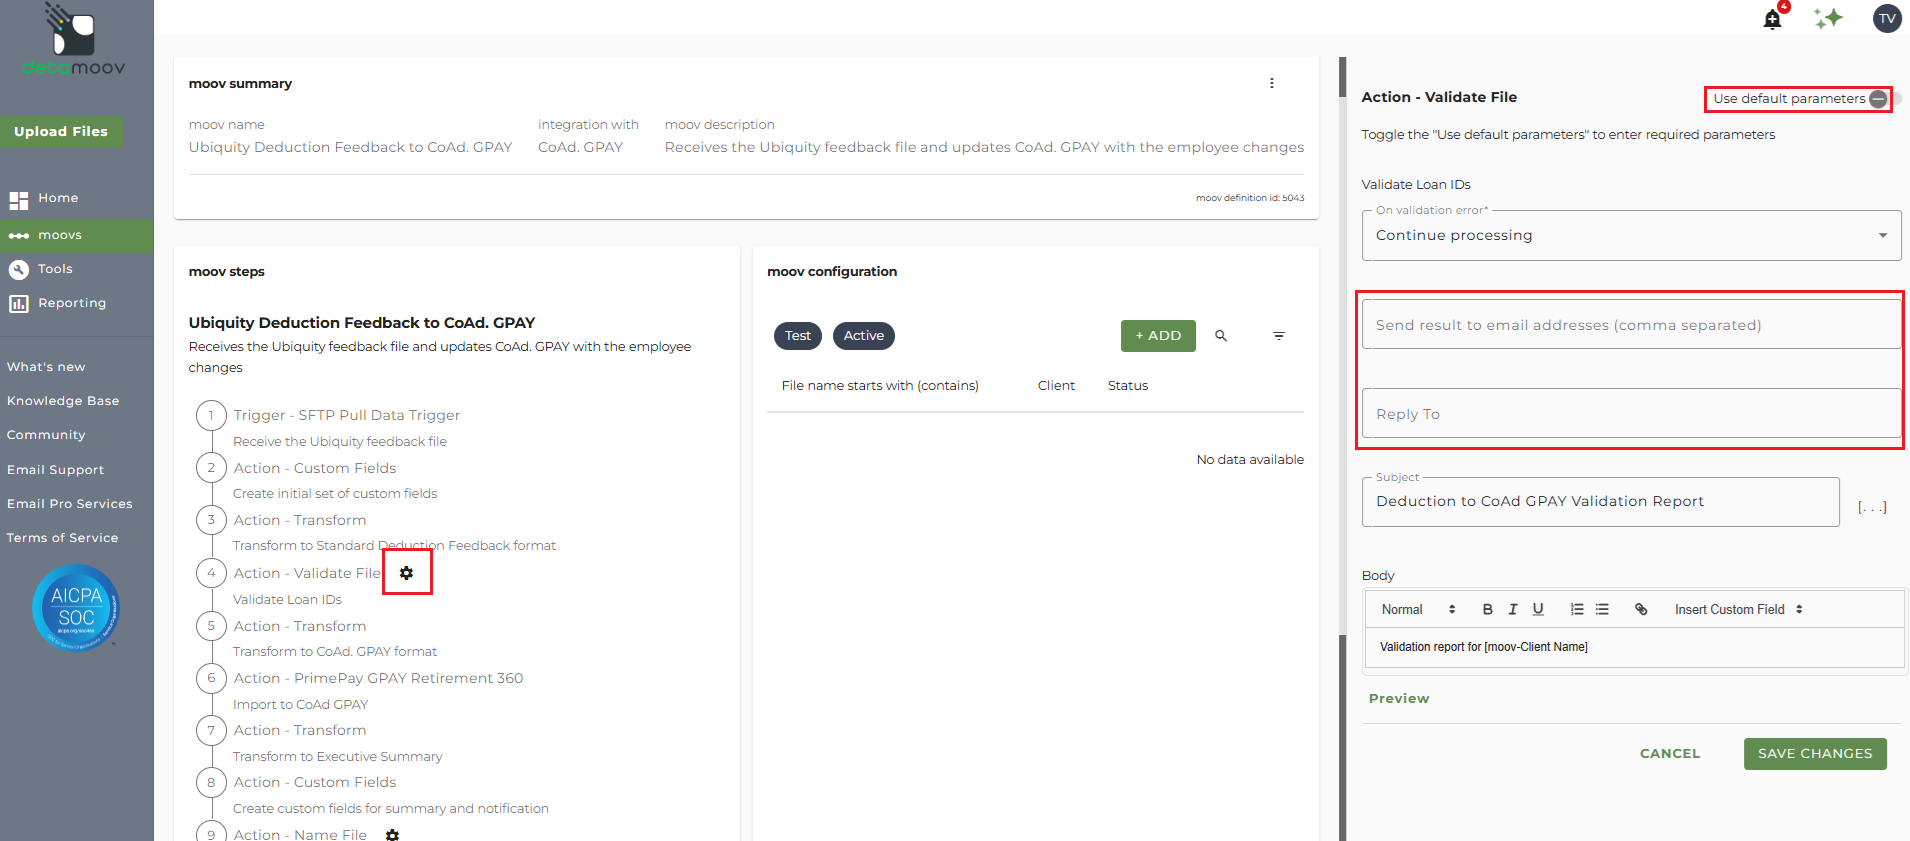Insert link in Body editor

(1641, 609)
